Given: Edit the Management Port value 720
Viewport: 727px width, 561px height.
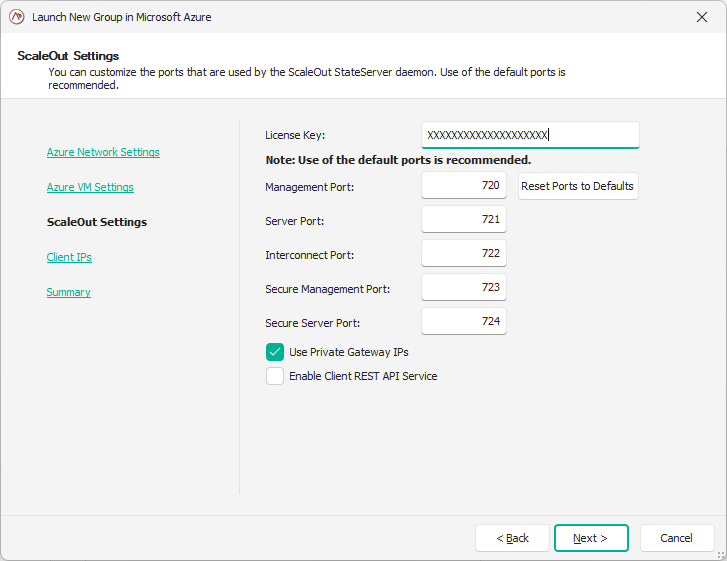Looking at the screenshot, I should [464, 185].
